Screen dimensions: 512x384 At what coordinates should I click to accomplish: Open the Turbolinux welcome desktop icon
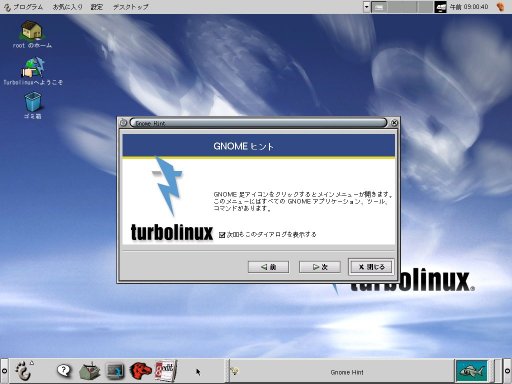tap(33, 71)
